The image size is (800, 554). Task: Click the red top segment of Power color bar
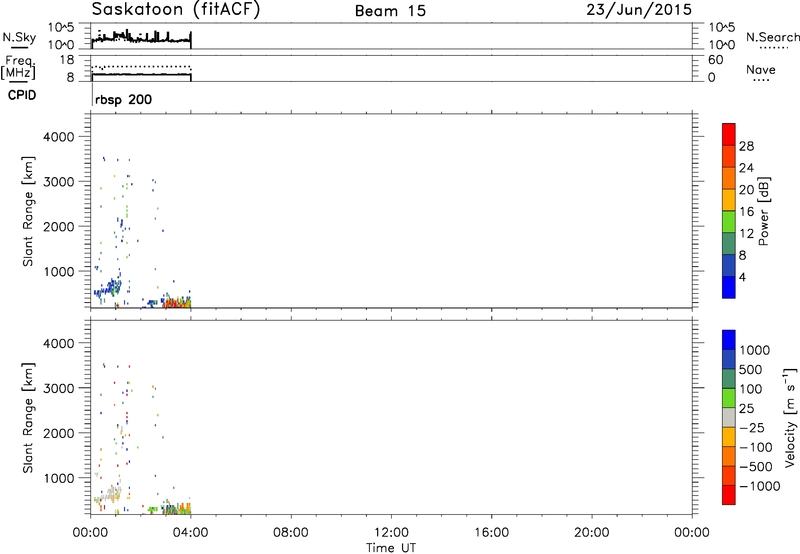(729, 134)
